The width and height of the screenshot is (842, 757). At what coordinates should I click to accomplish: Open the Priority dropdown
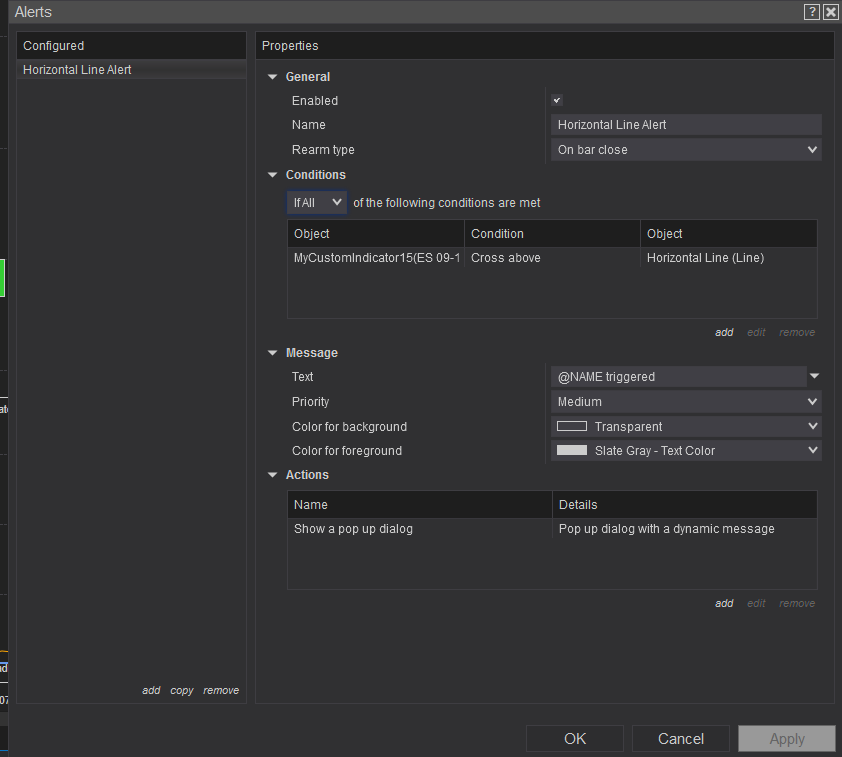(x=686, y=402)
